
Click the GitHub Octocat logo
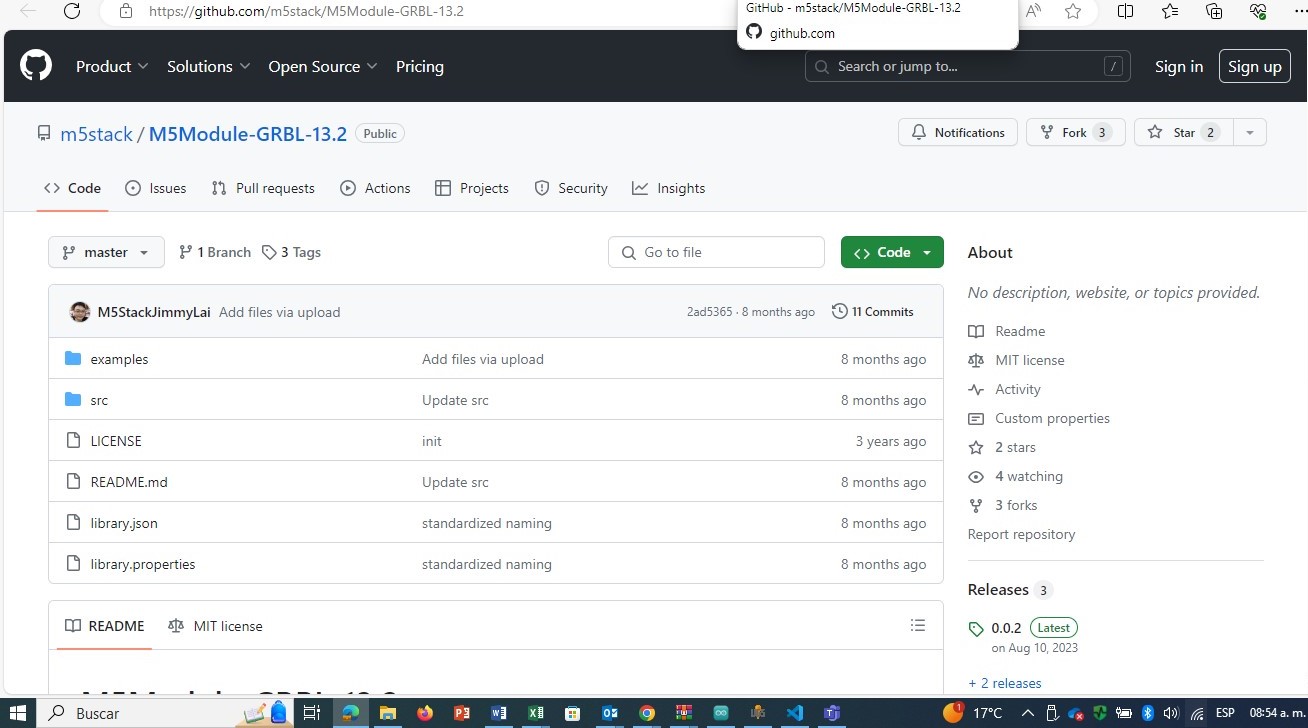coord(36,66)
